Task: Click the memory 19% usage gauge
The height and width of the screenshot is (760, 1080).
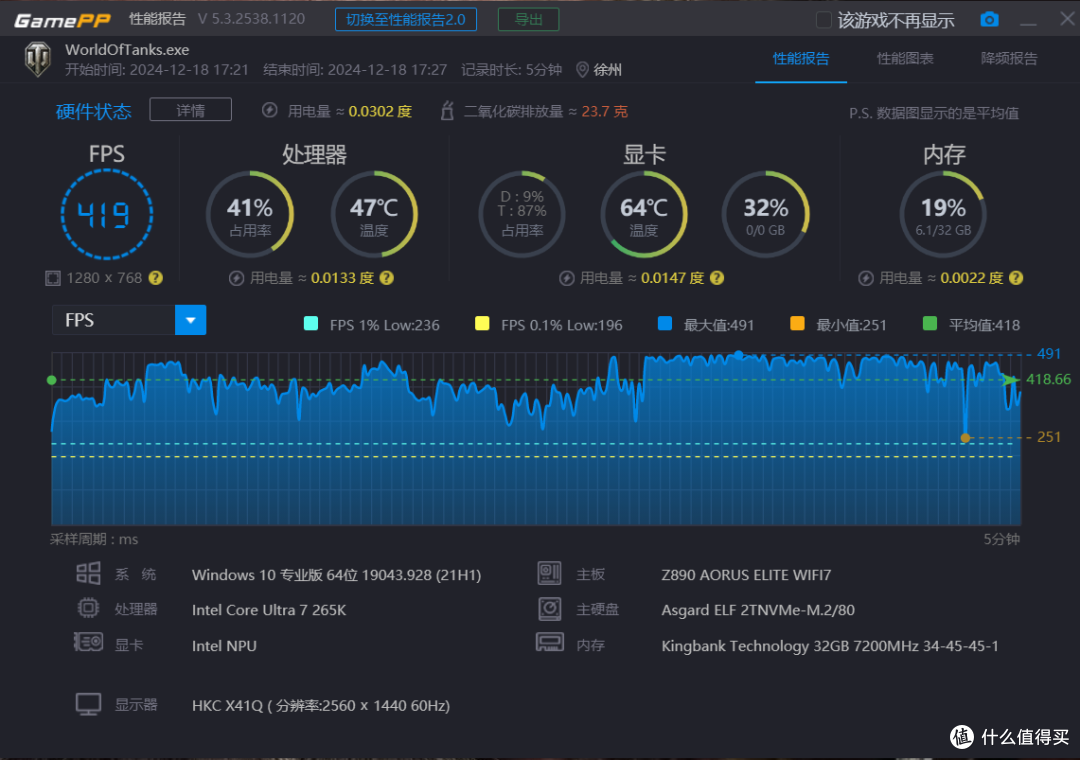Action: point(943,214)
